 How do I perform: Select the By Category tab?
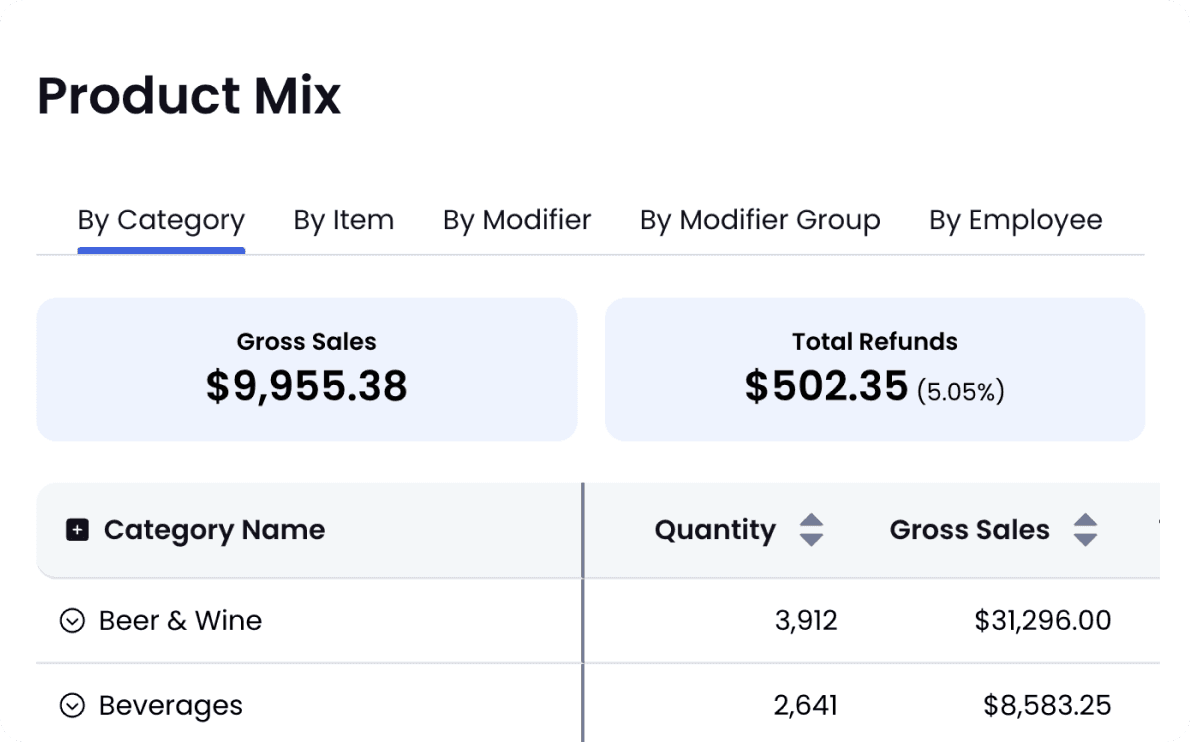click(x=161, y=220)
